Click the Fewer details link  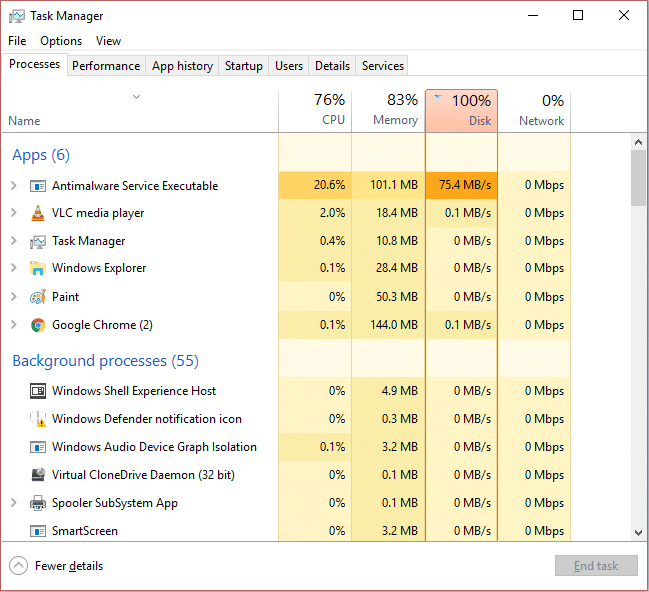pyautogui.click(x=69, y=566)
